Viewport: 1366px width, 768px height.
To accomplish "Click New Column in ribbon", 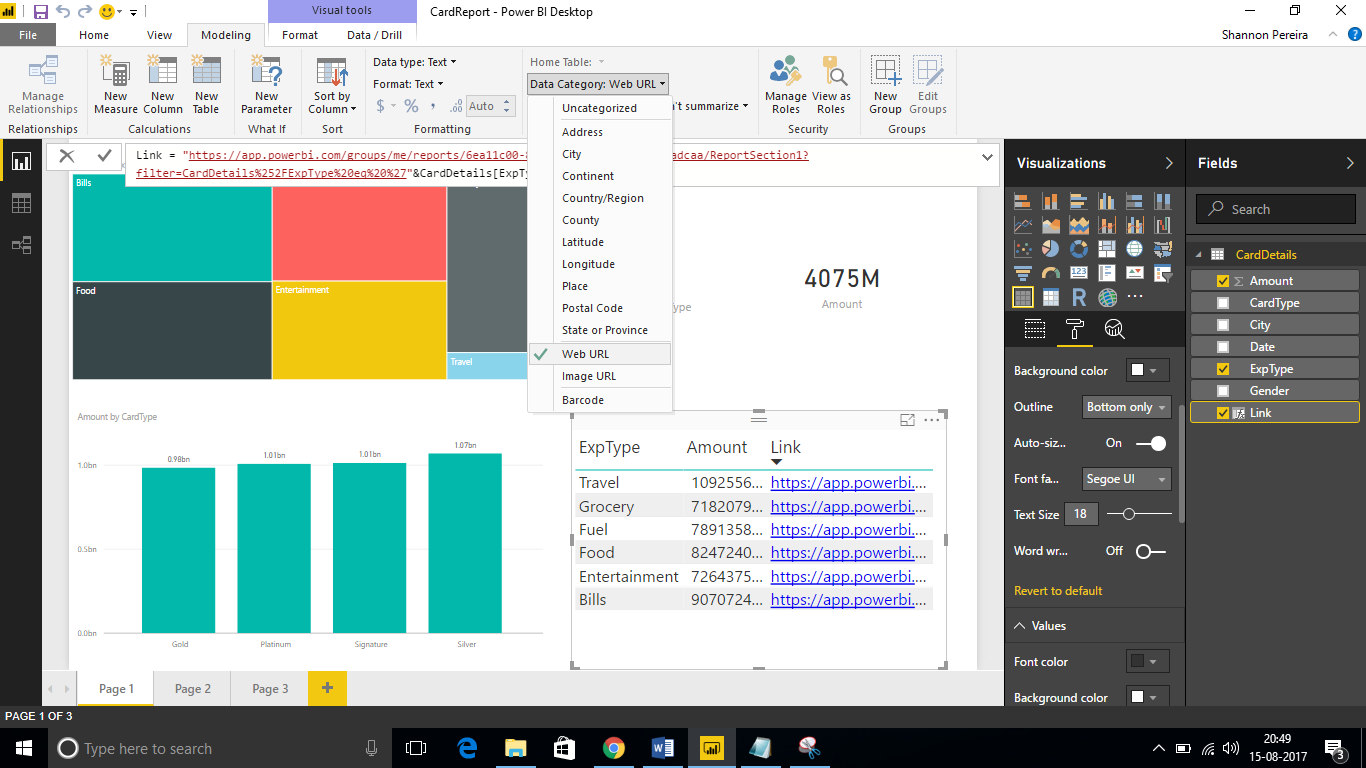I will pos(163,85).
